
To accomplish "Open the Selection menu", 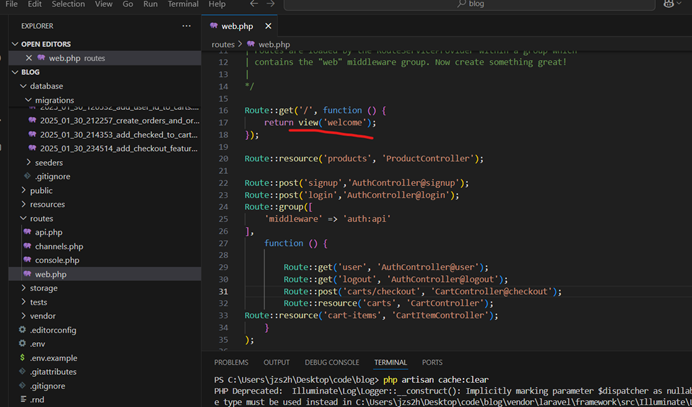I will tap(68, 4).
